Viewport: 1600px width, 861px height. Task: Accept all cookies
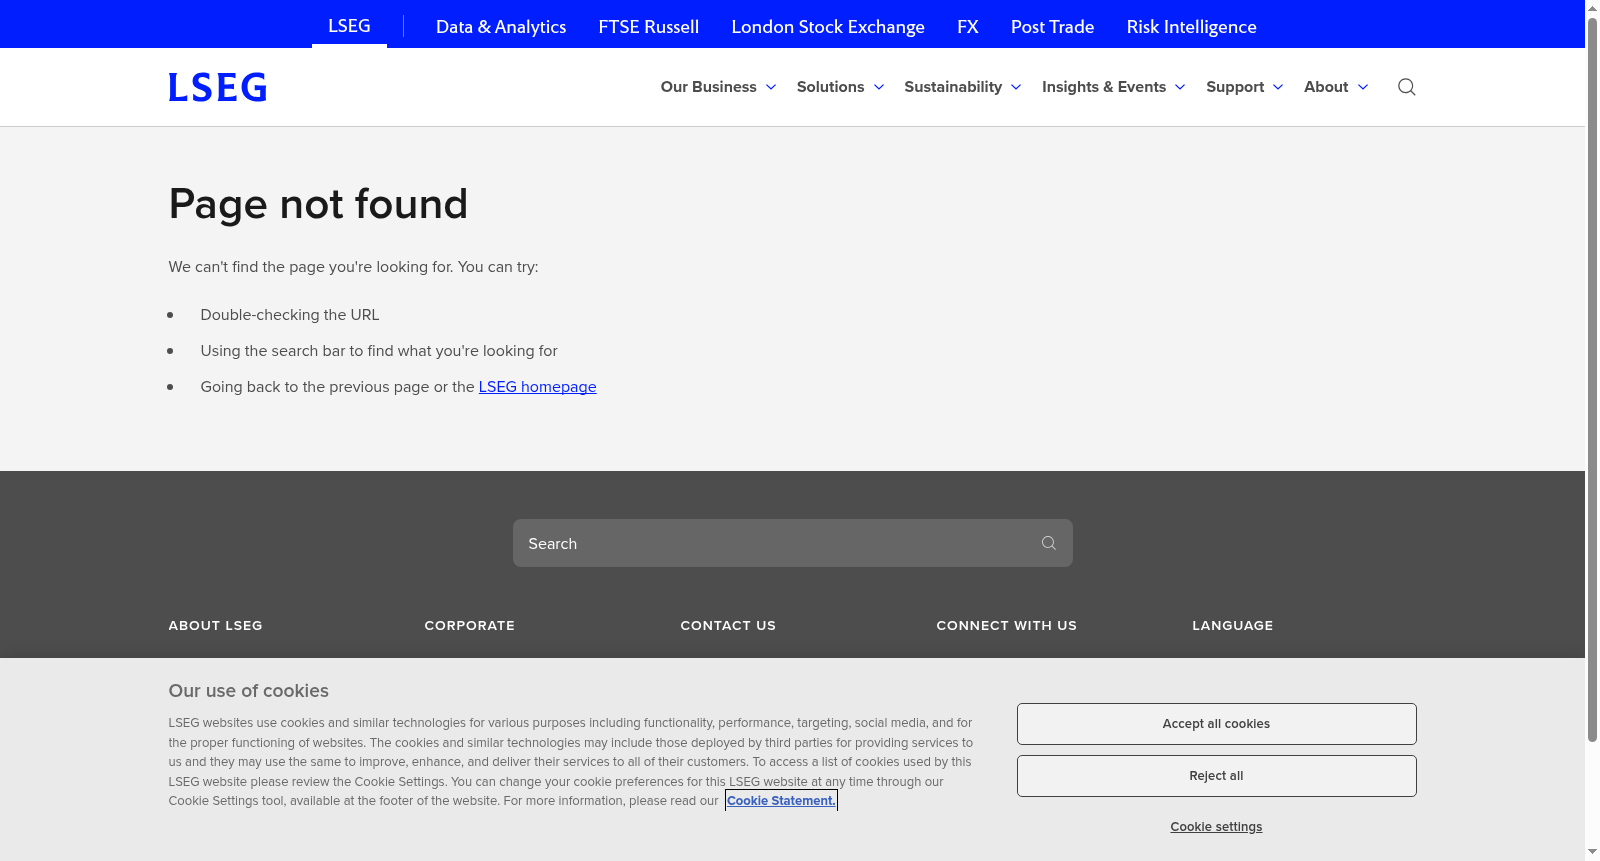pyautogui.click(x=1216, y=724)
